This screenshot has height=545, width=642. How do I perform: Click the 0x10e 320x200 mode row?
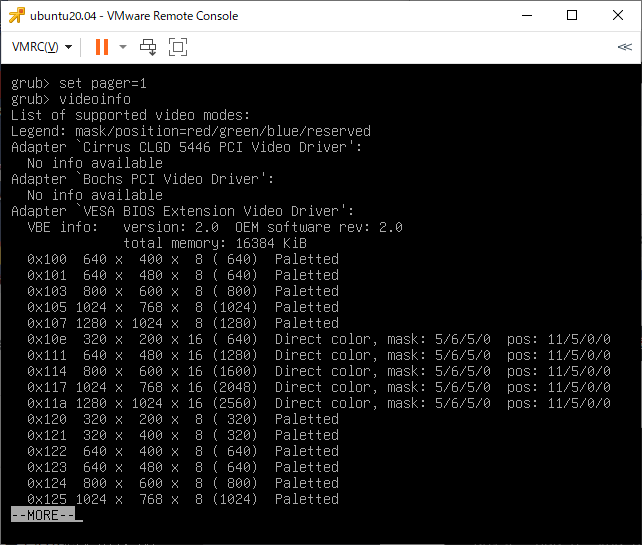tap(319, 339)
